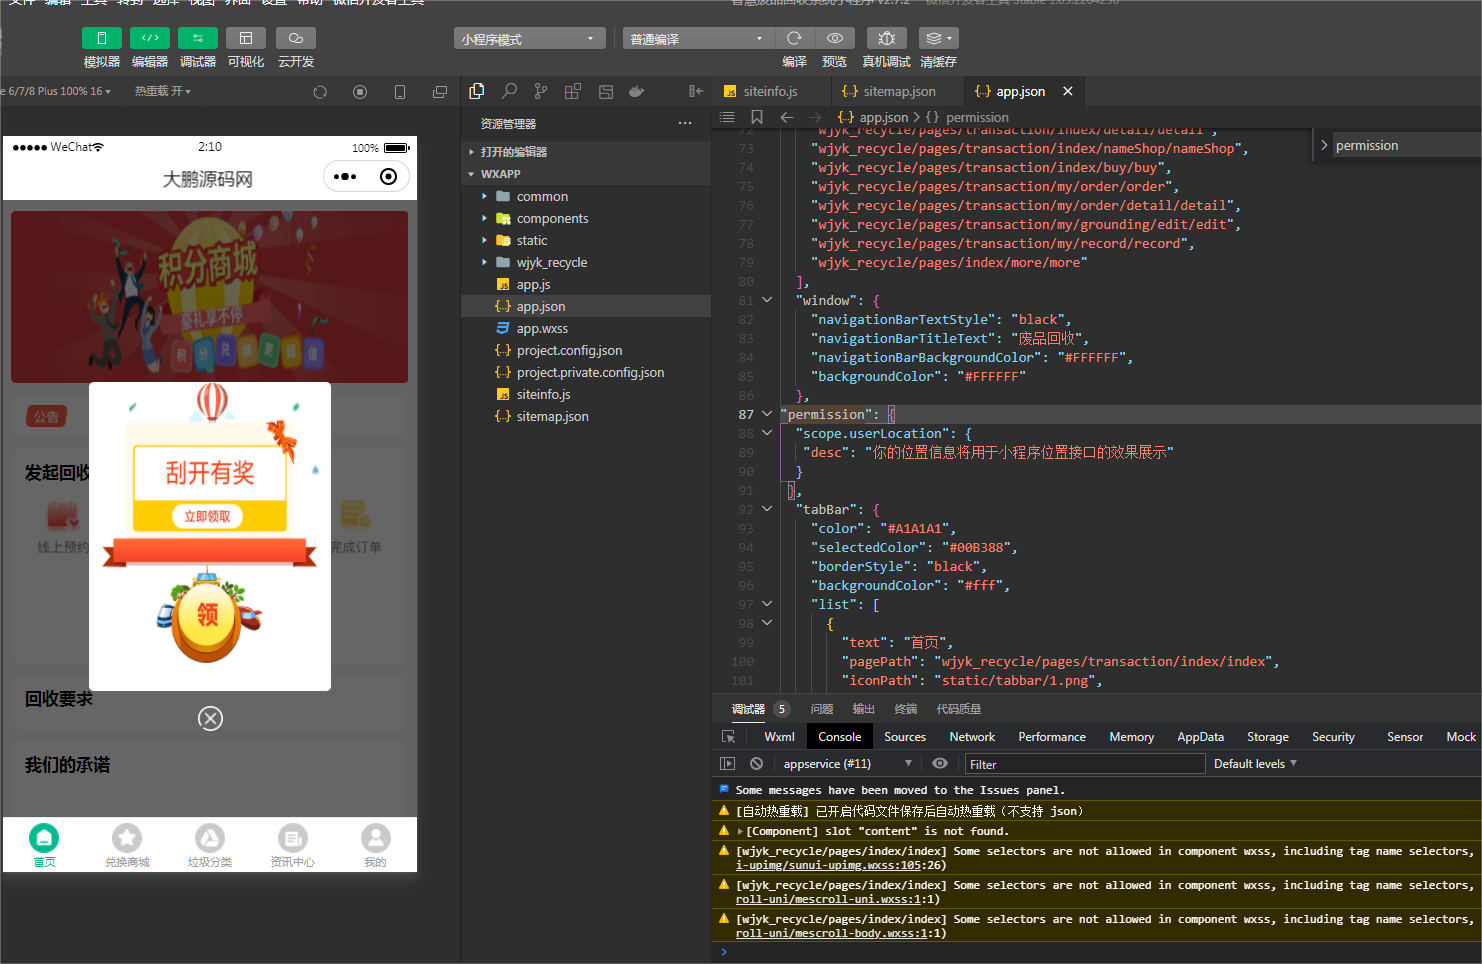Select project.config.json in the file tree

coord(569,351)
